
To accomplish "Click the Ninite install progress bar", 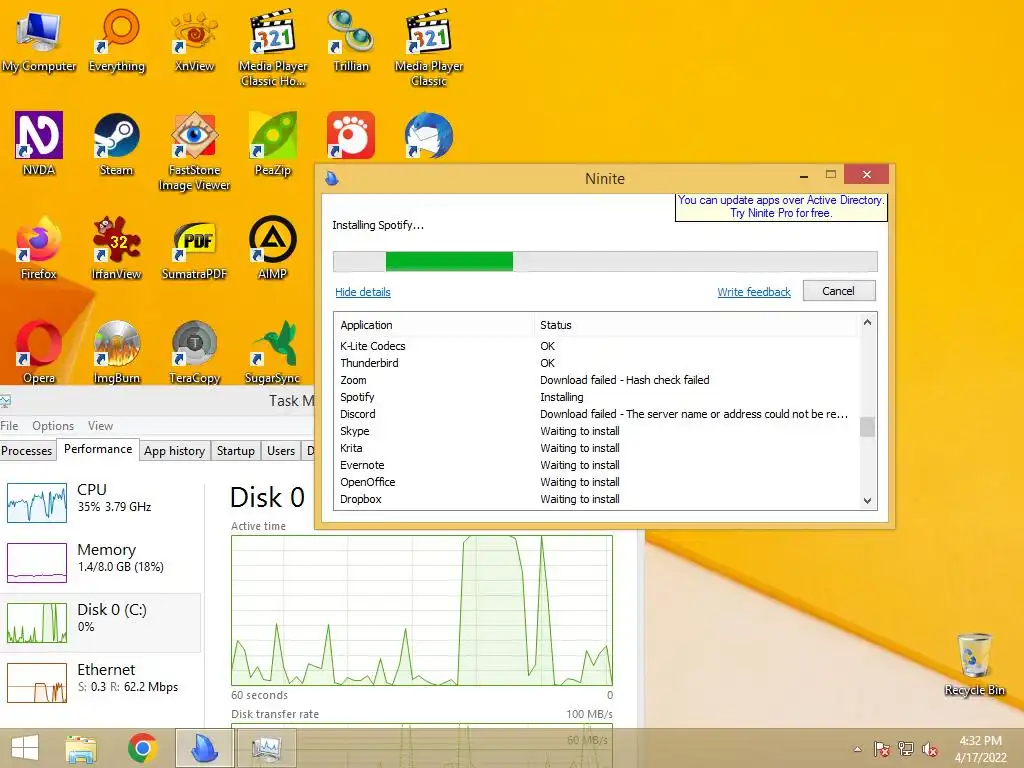I will click(x=605, y=261).
